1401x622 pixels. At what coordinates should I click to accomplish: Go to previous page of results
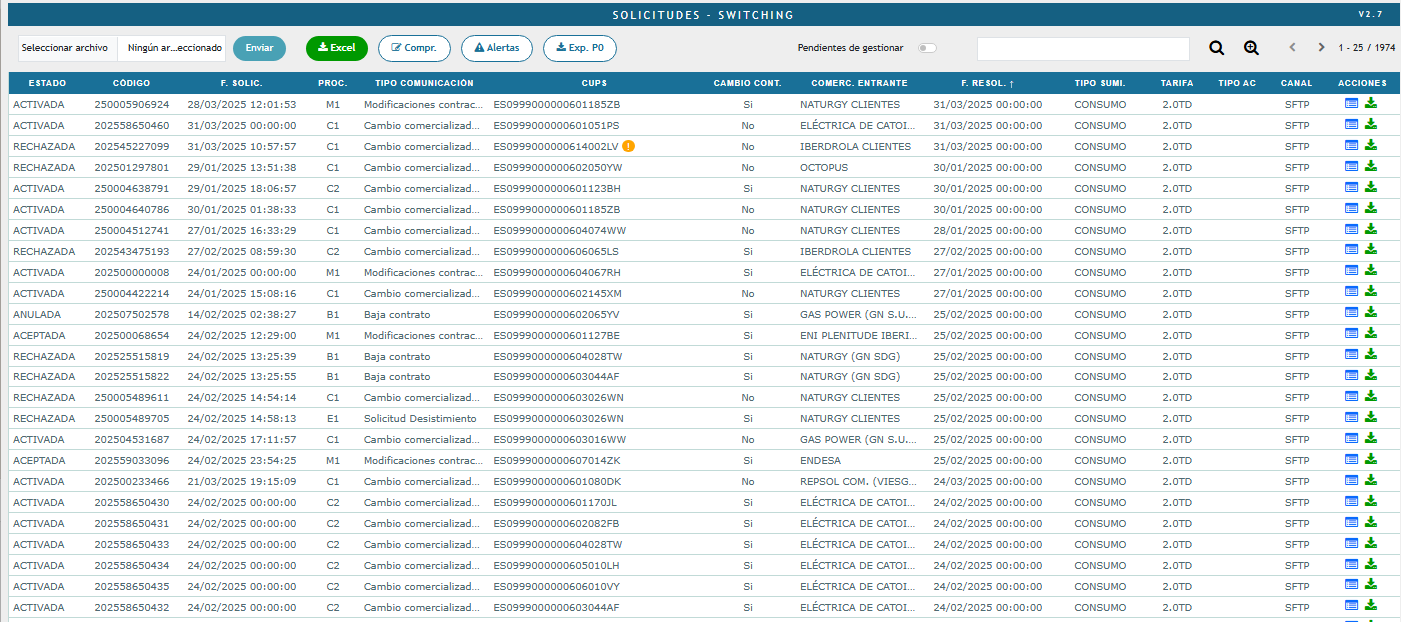(x=1292, y=48)
